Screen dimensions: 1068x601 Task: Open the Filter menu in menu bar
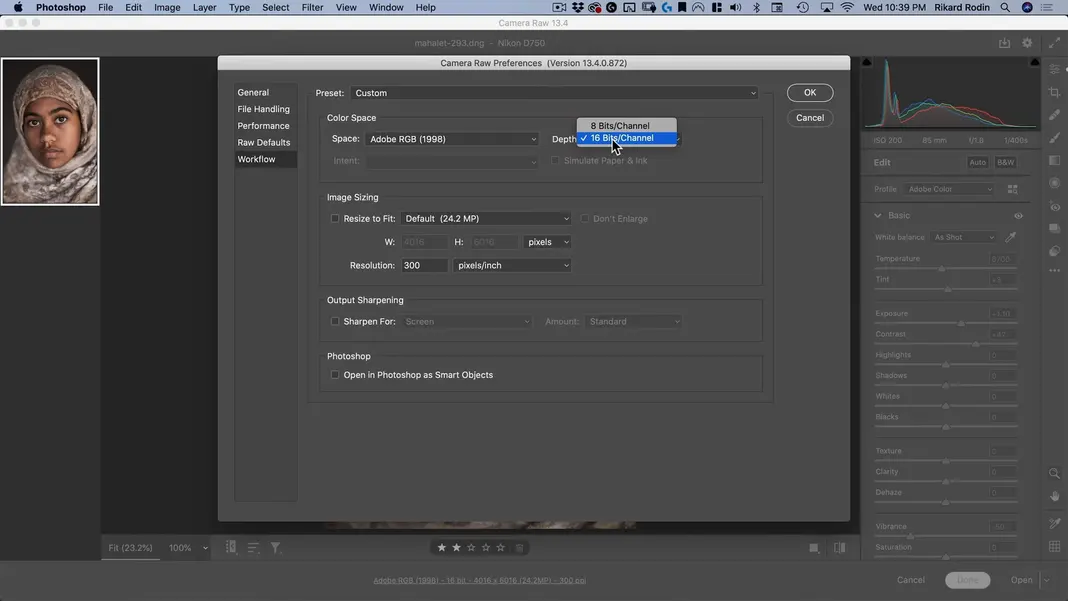312,7
